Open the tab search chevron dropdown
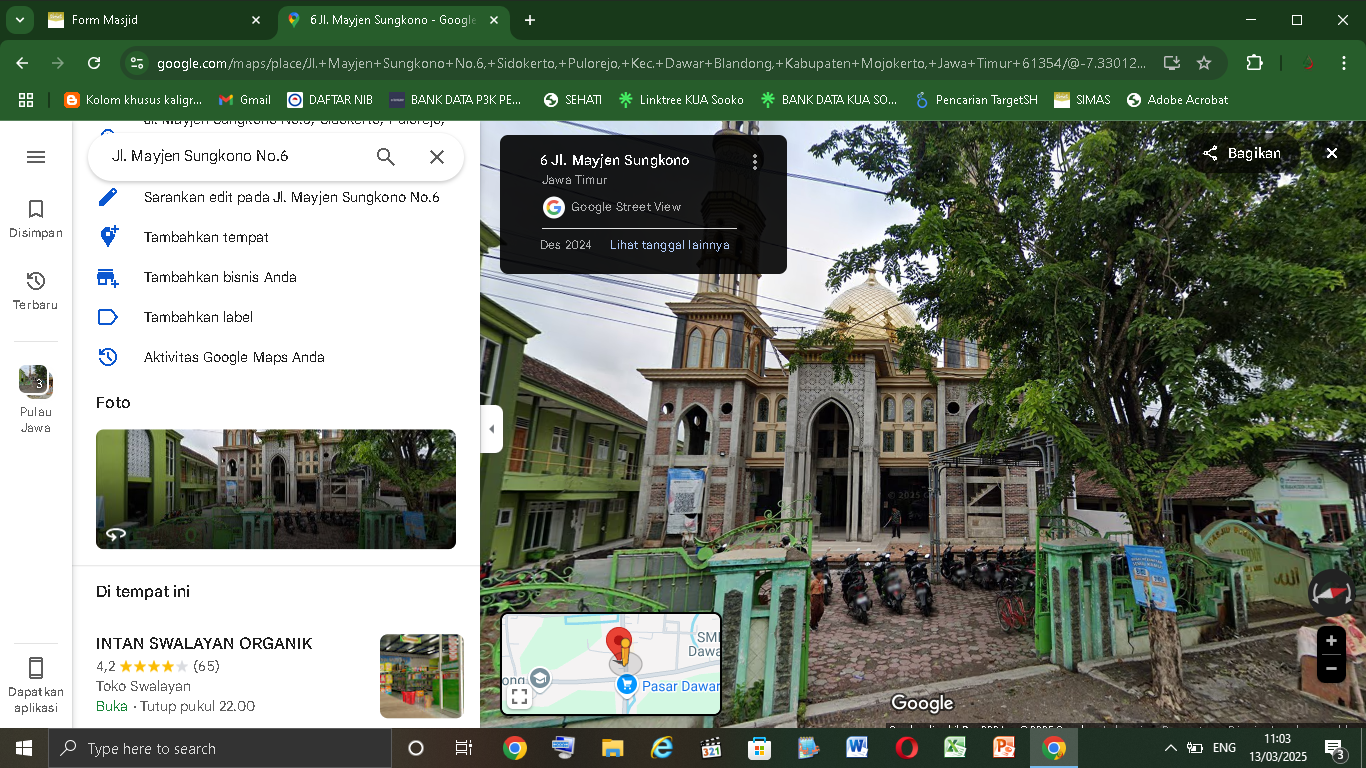 click(19, 20)
